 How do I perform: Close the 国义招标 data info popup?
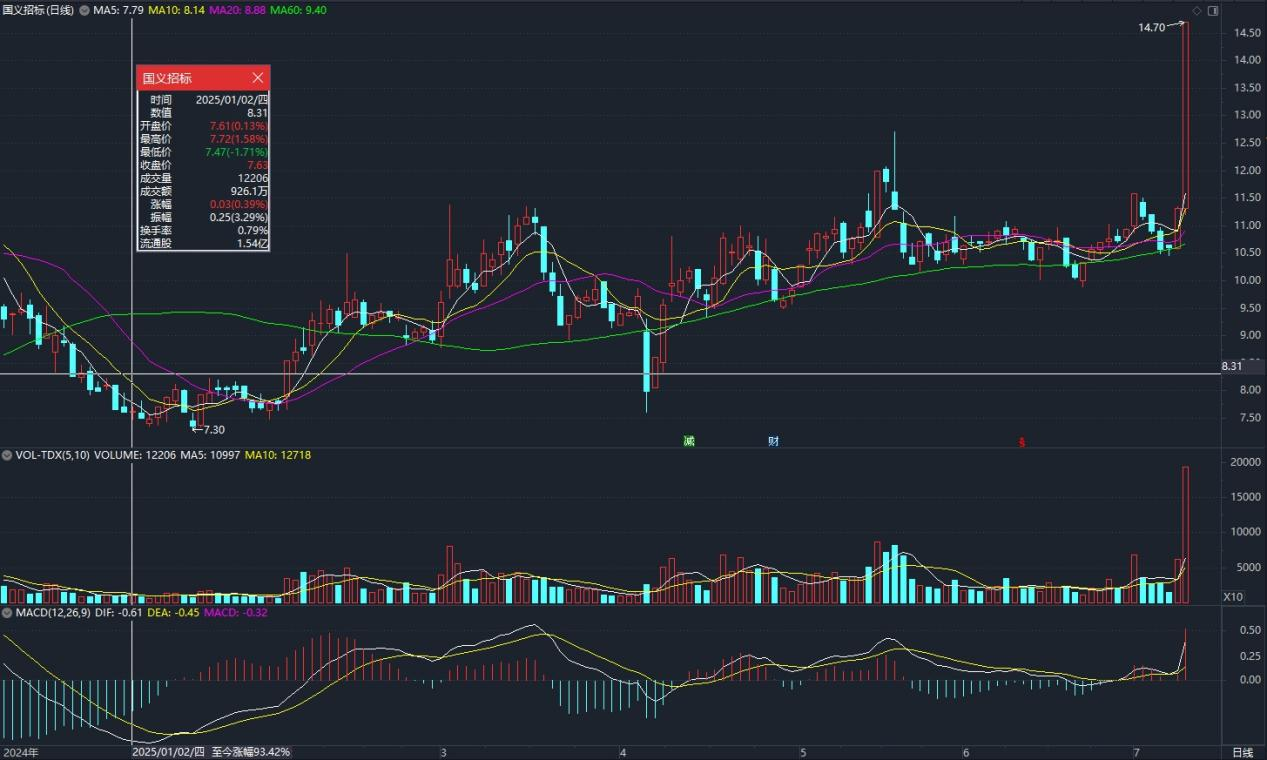[258, 78]
